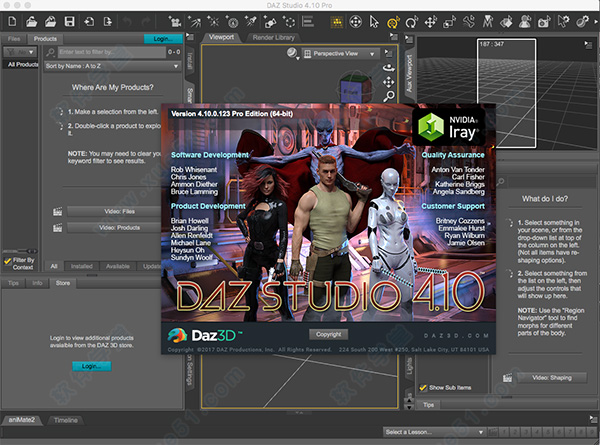Click the Login button in Store pane
600x445 pixels.
[91, 366]
